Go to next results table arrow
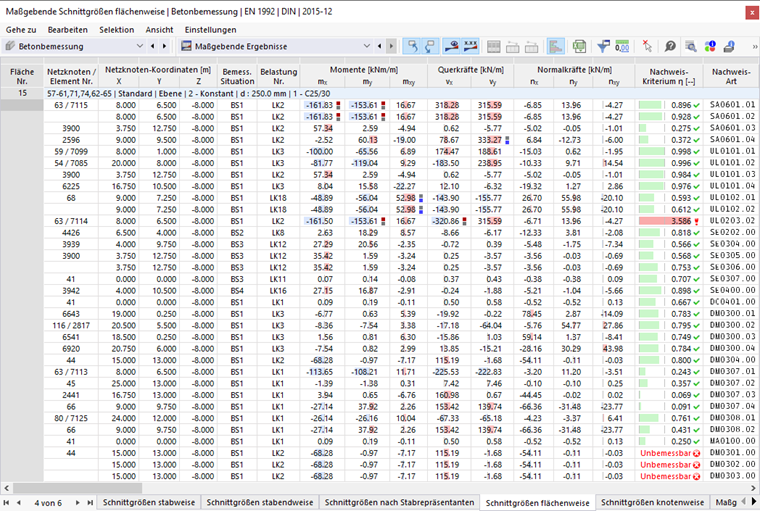Image resolution: width=760 pixels, height=511 pixels. click(391, 46)
